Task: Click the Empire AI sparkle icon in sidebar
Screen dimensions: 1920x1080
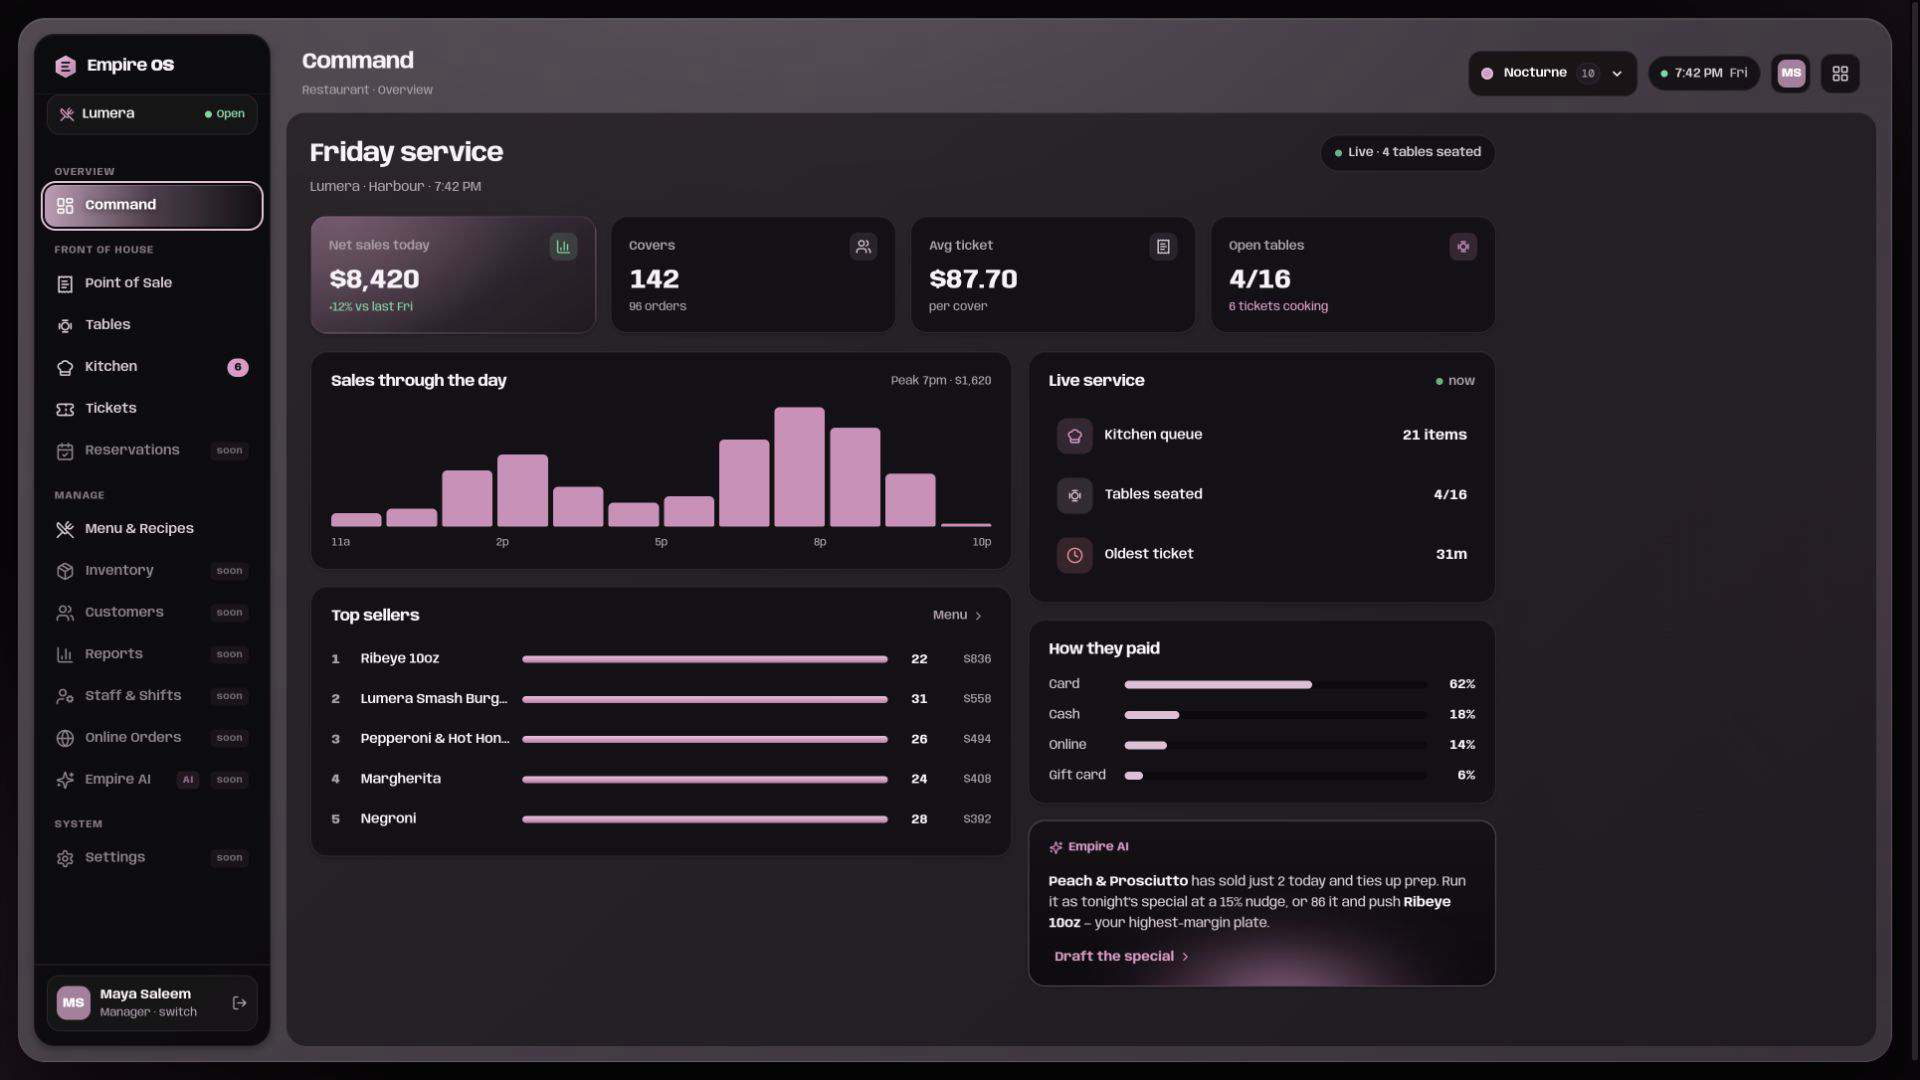Action: click(x=65, y=780)
